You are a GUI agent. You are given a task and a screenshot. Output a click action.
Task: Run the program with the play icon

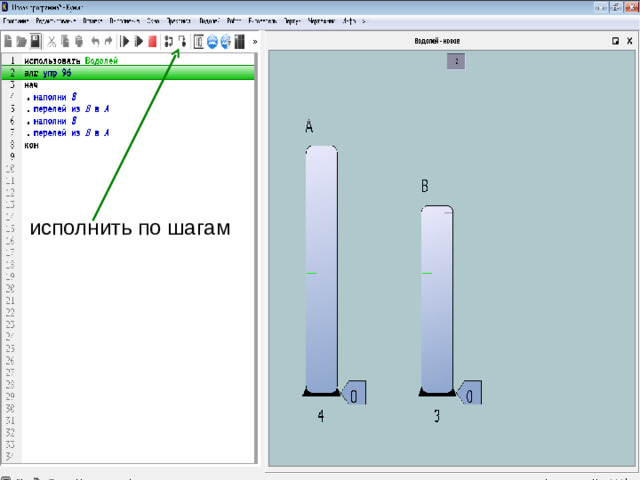tap(125, 42)
